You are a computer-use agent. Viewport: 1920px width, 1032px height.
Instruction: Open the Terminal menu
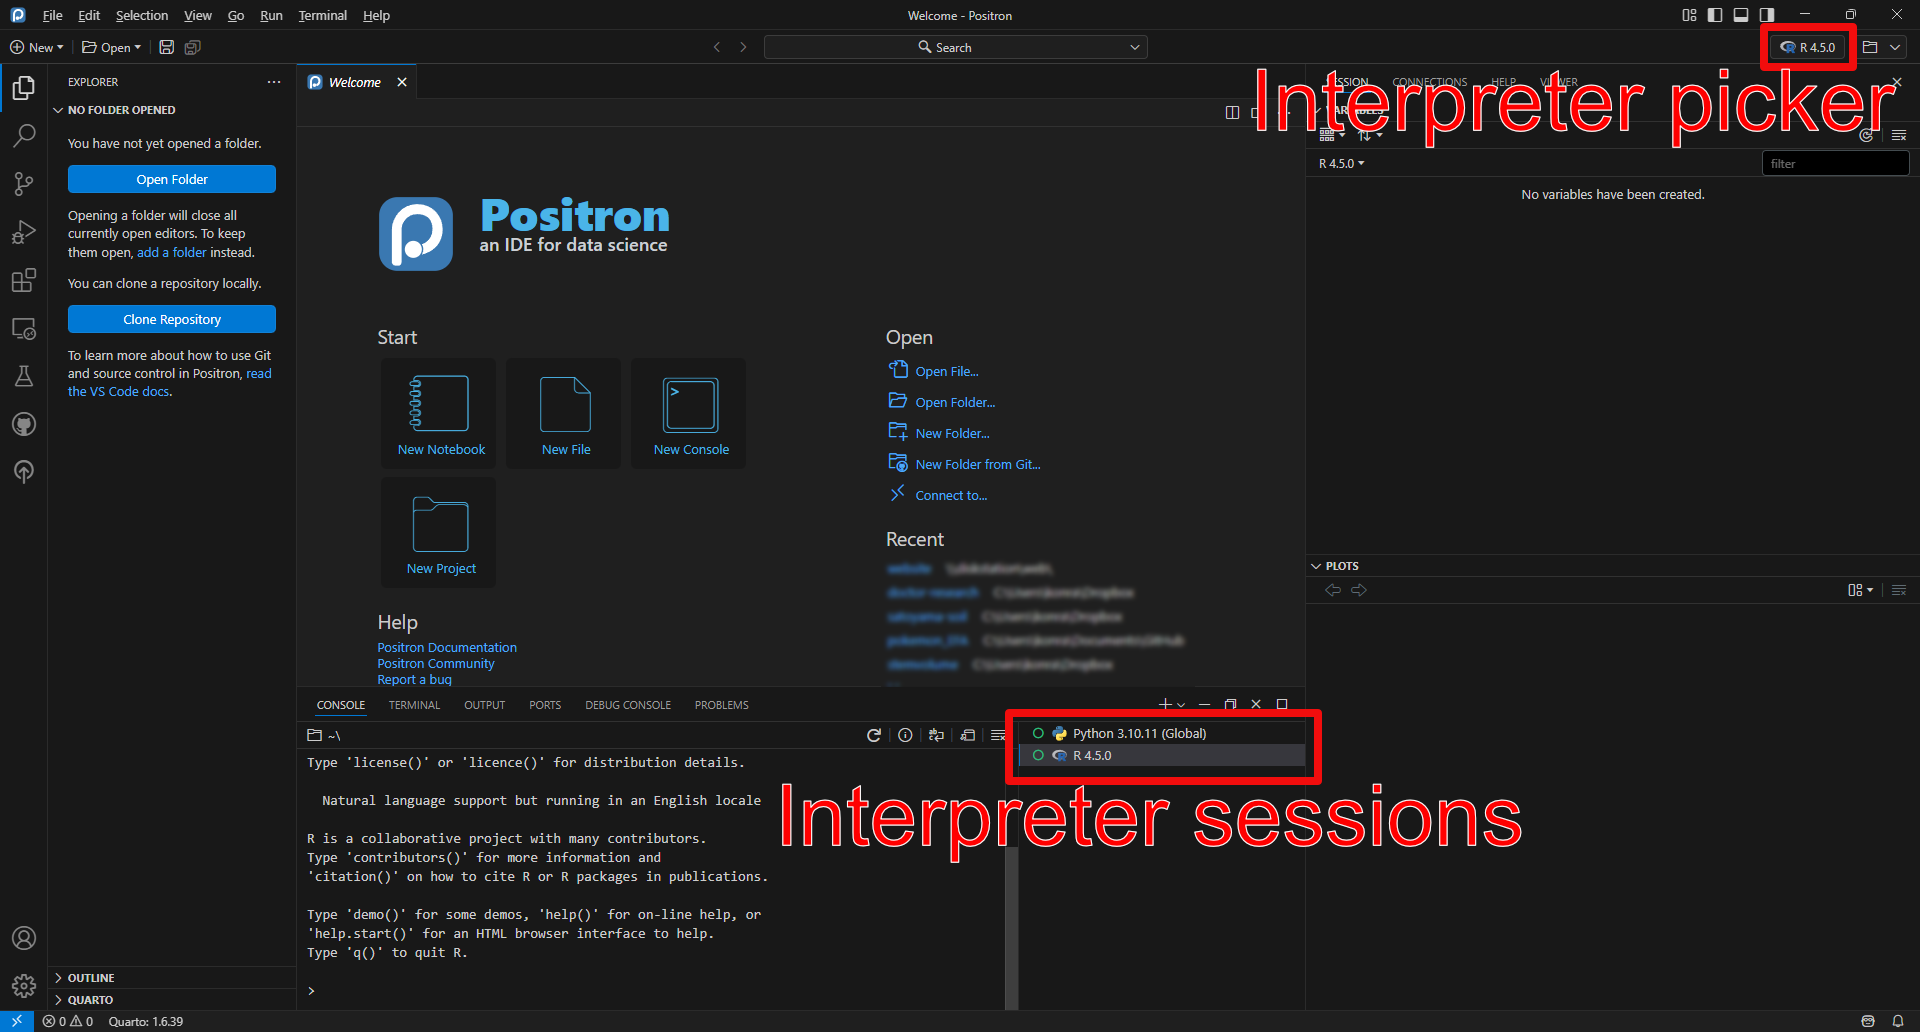click(322, 15)
